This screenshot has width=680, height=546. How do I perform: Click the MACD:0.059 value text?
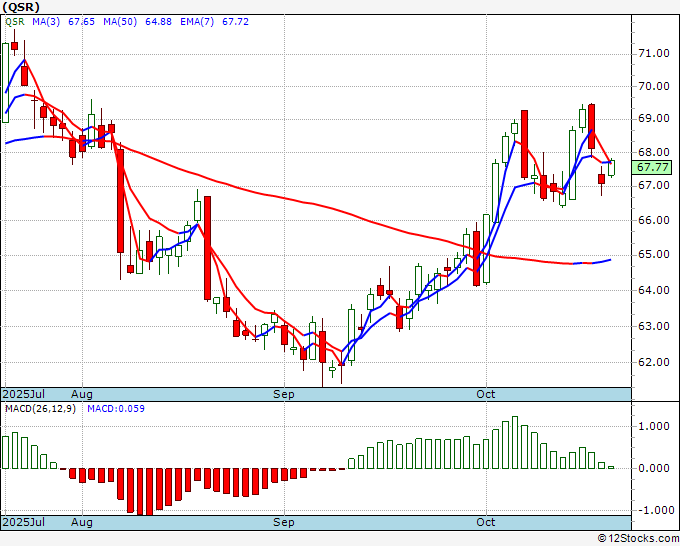(116, 409)
